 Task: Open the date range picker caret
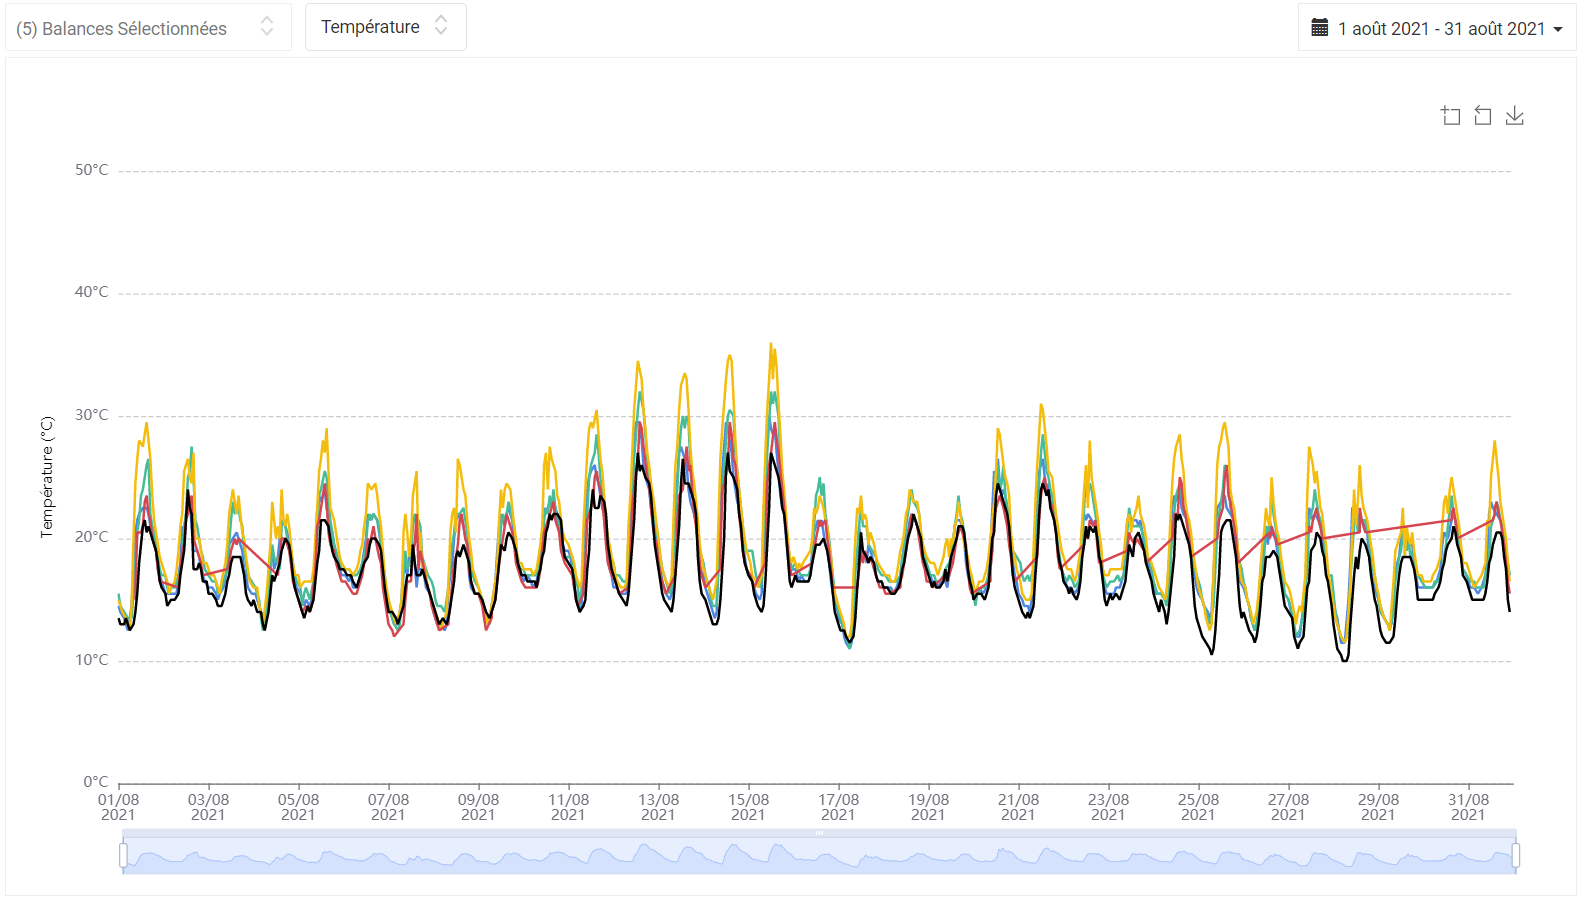[1558, 30]
